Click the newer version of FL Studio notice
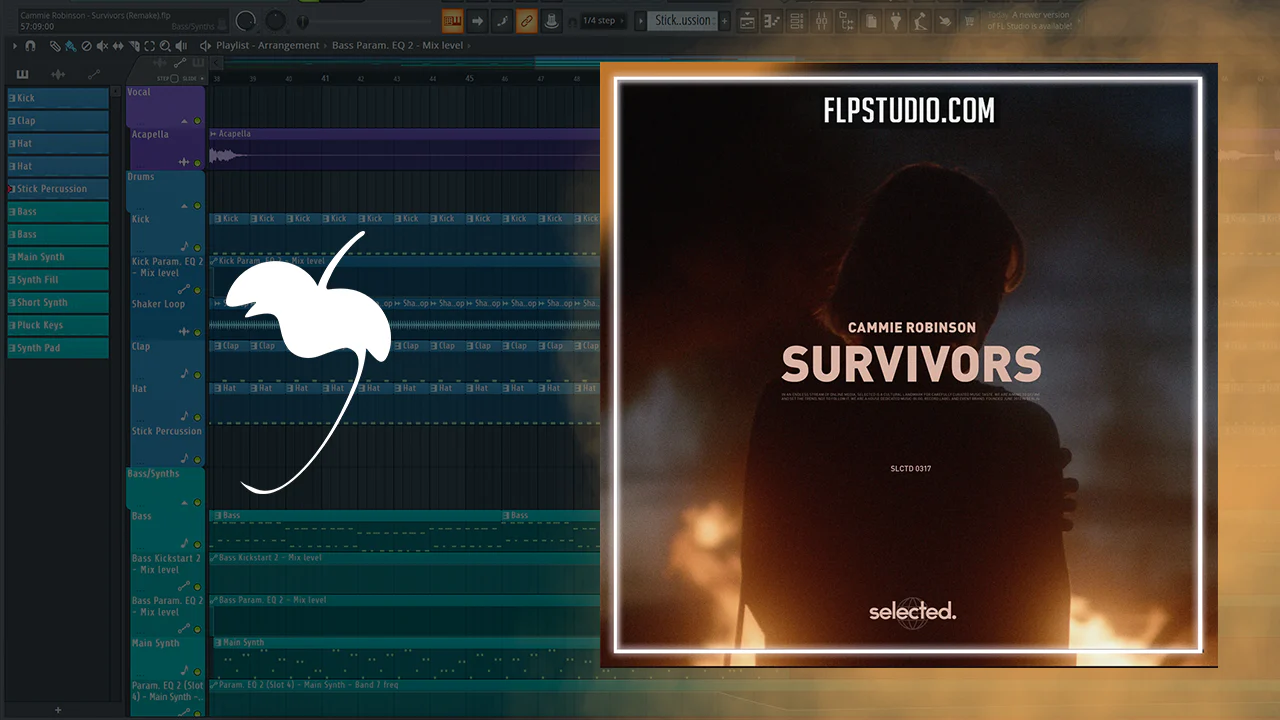 (1029, 20)
